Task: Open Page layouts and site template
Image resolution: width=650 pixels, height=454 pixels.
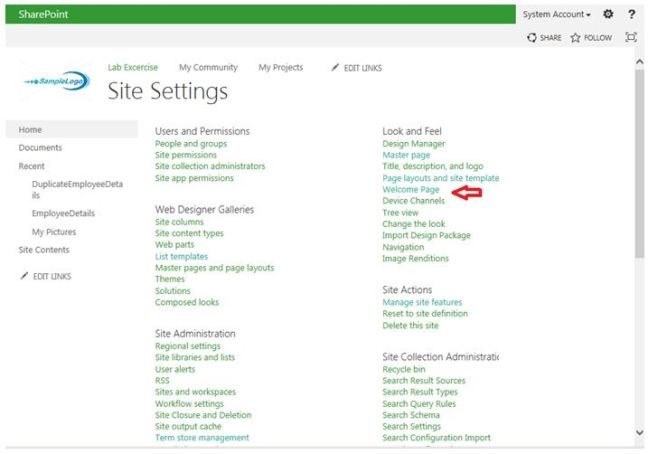Action: 441,178
